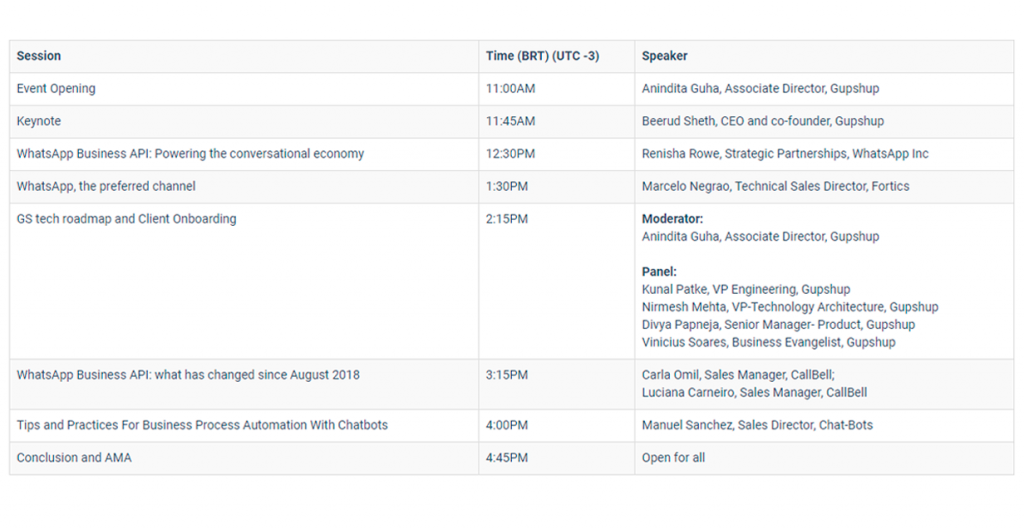This screenshot has height=529, width=1024.
Task: Click panelist Kunal Patke, VP Engineering
Action: [745, 290]
